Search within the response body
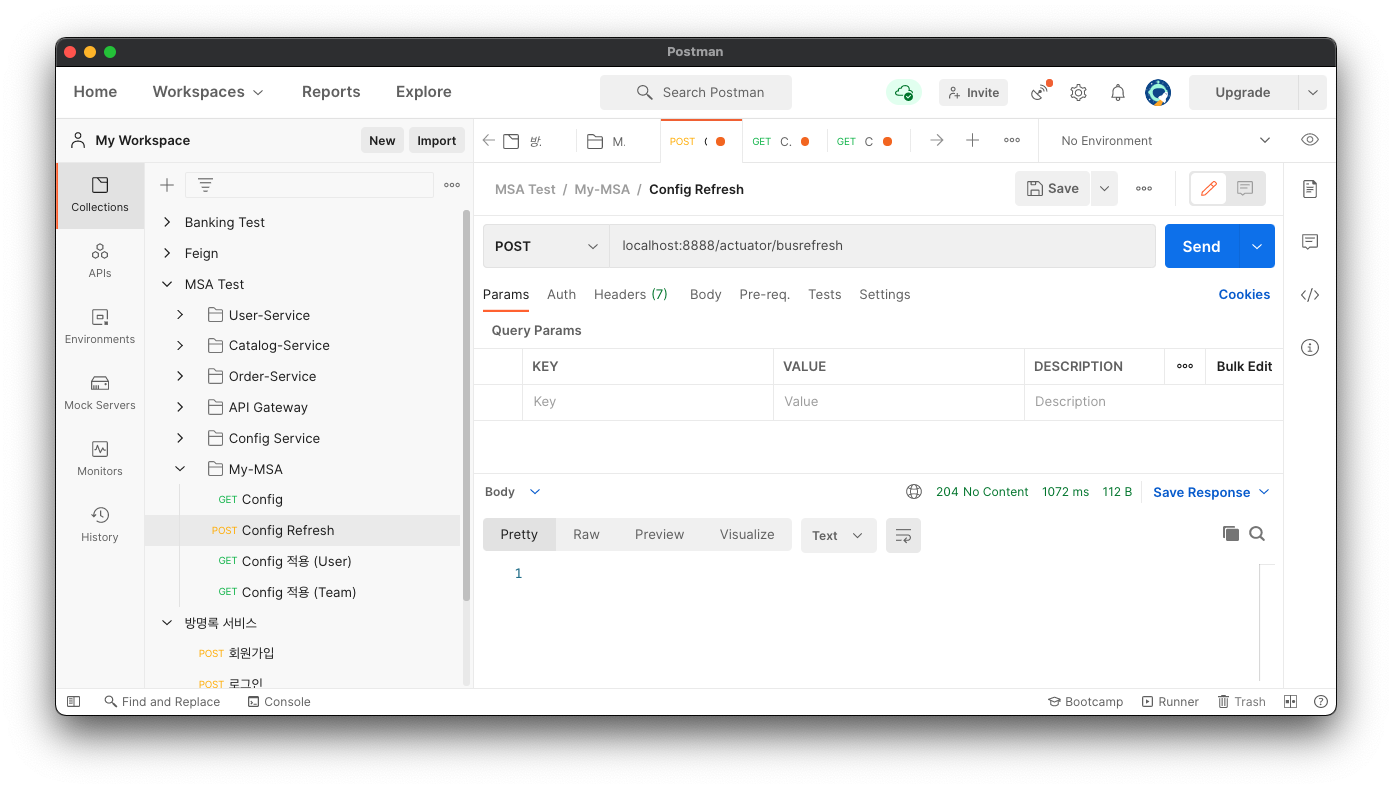Viewport: 1392px width, 789px height. coord(1257,534)
